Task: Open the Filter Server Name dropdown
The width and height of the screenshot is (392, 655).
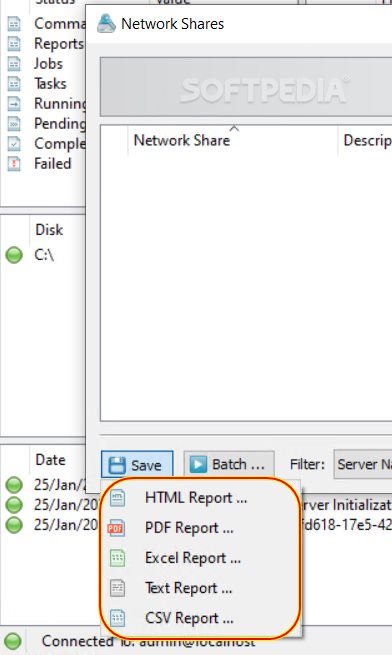Action: click(363, 464)
